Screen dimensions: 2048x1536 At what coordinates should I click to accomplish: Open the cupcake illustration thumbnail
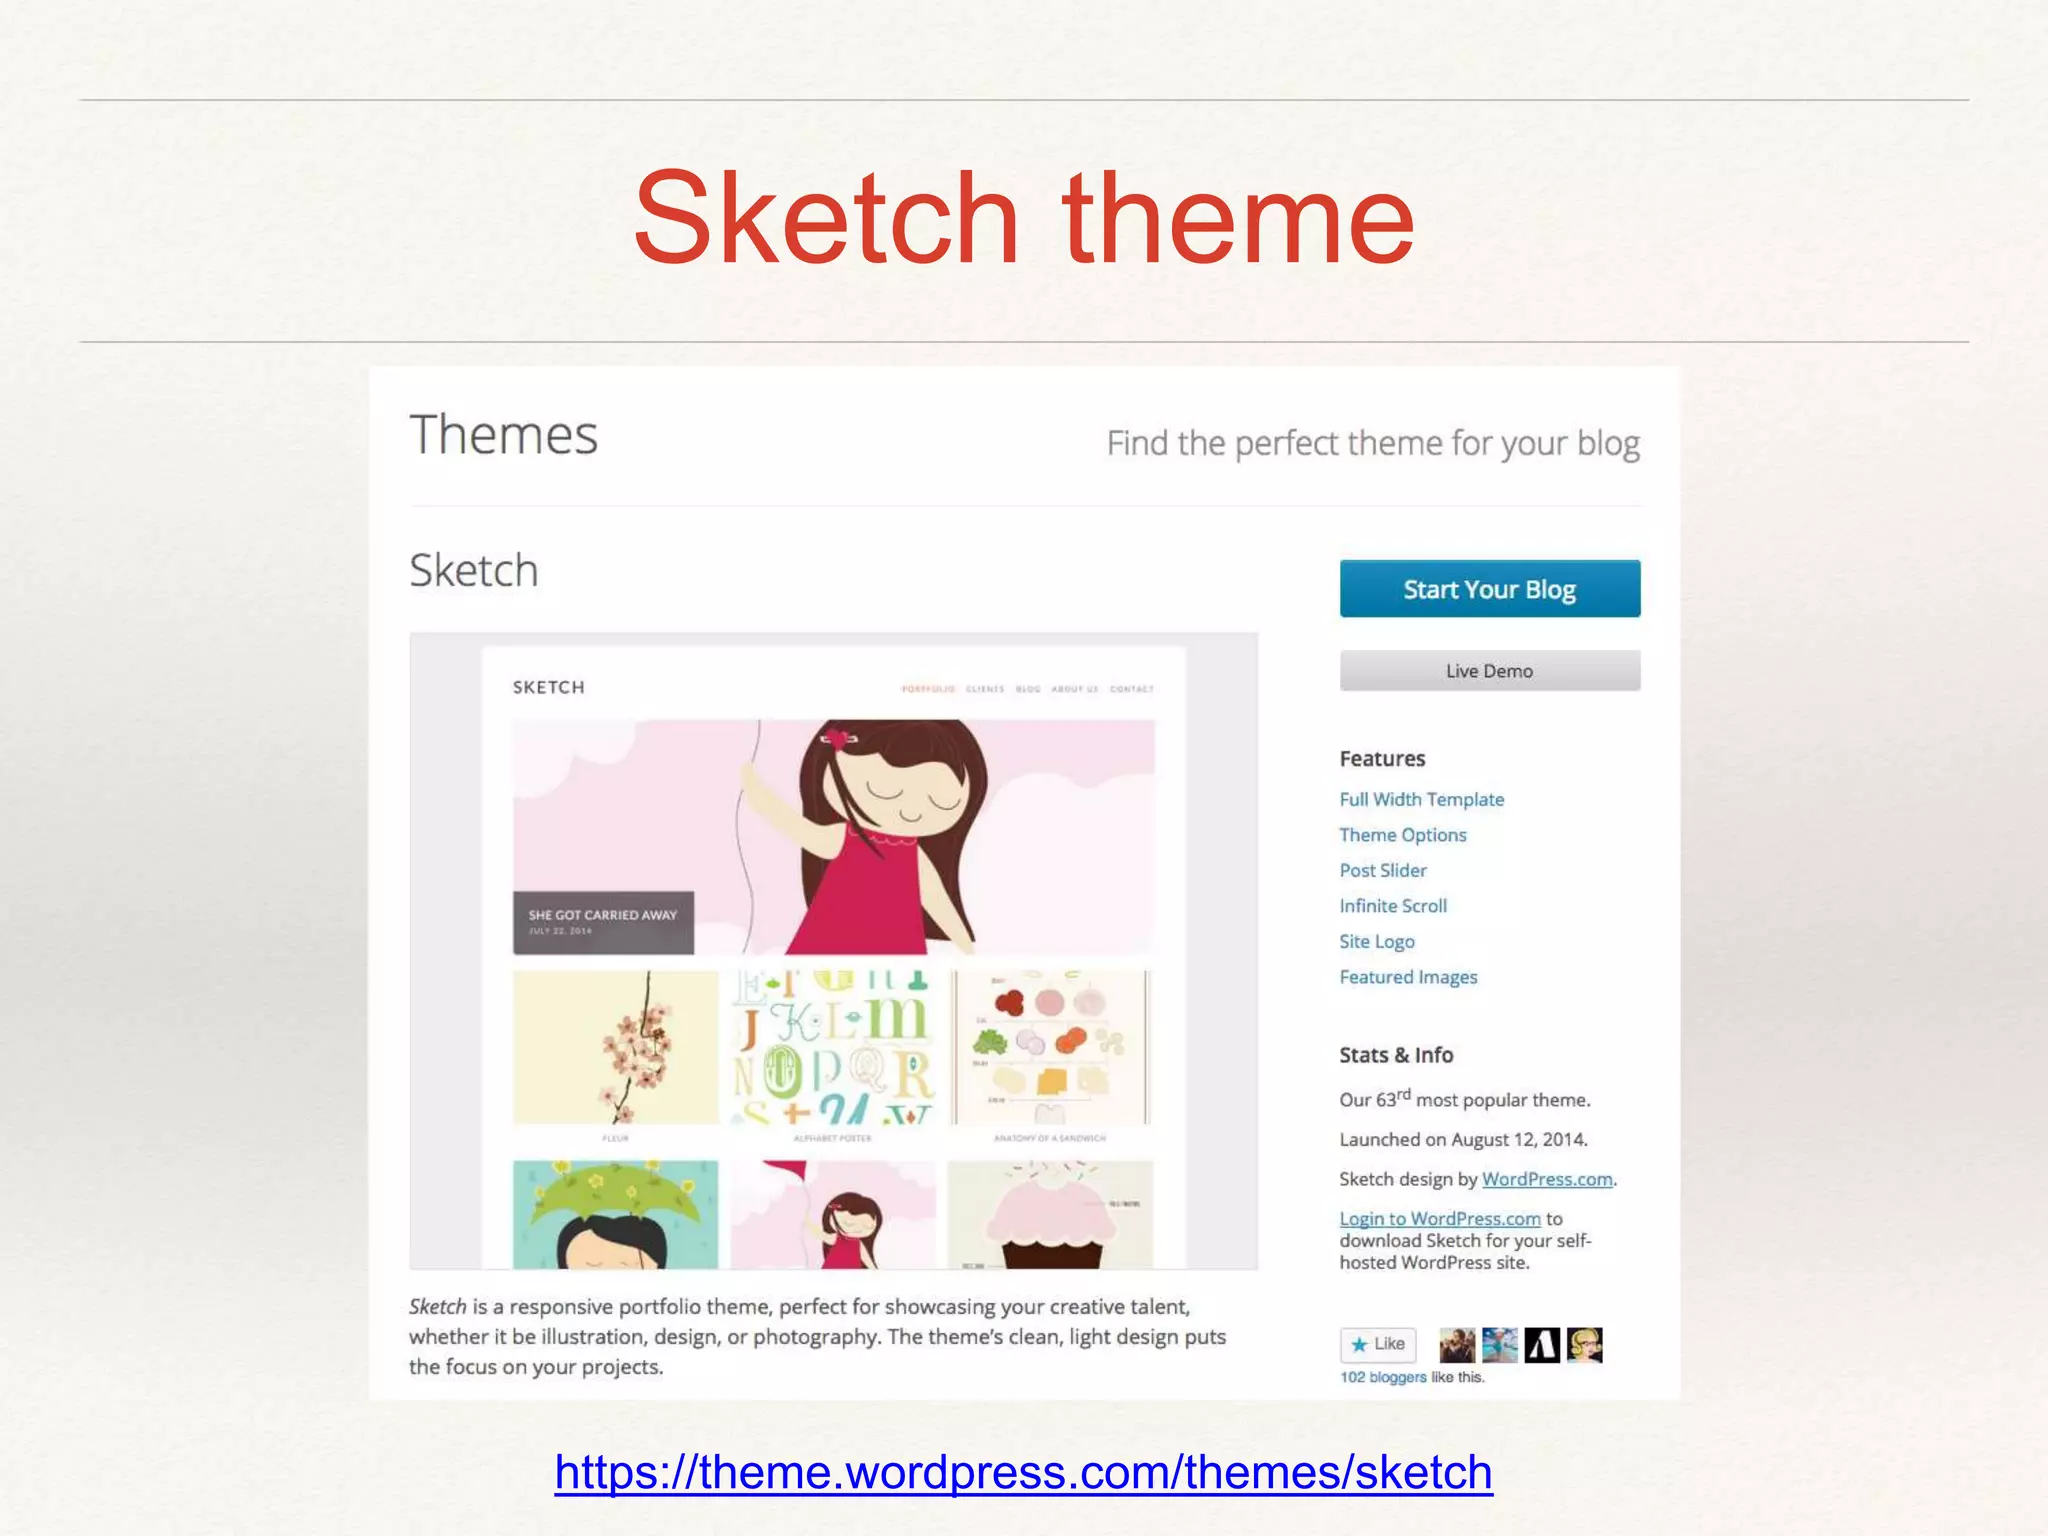(x=1050, y=1214)
